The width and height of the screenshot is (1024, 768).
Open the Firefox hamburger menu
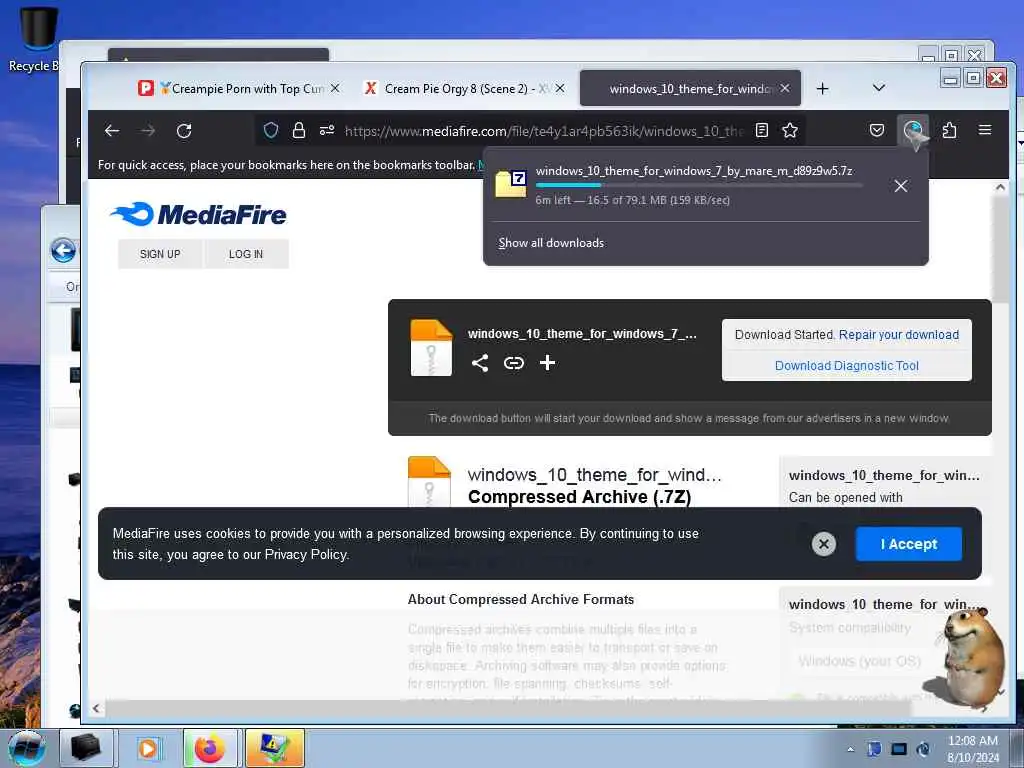(x=985, y=130)
